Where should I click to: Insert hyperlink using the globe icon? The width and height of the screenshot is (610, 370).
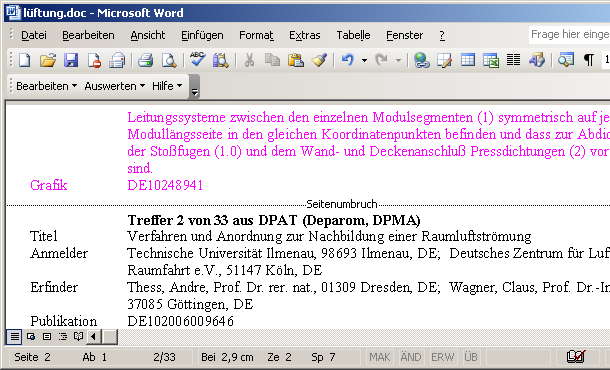422,60
